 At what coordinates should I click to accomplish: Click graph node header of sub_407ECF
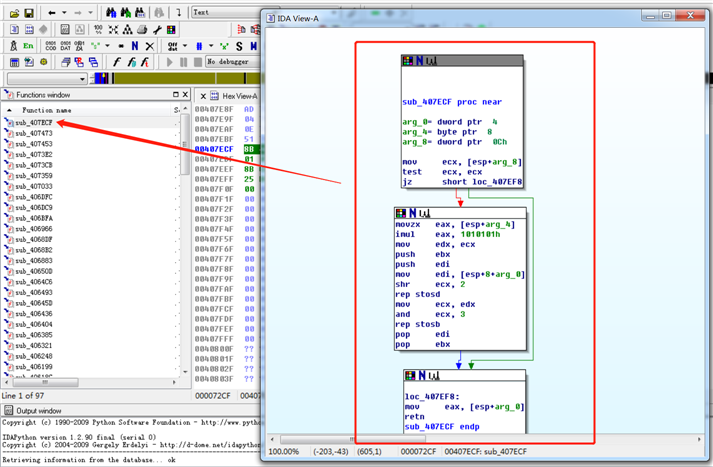click(462, 61)
